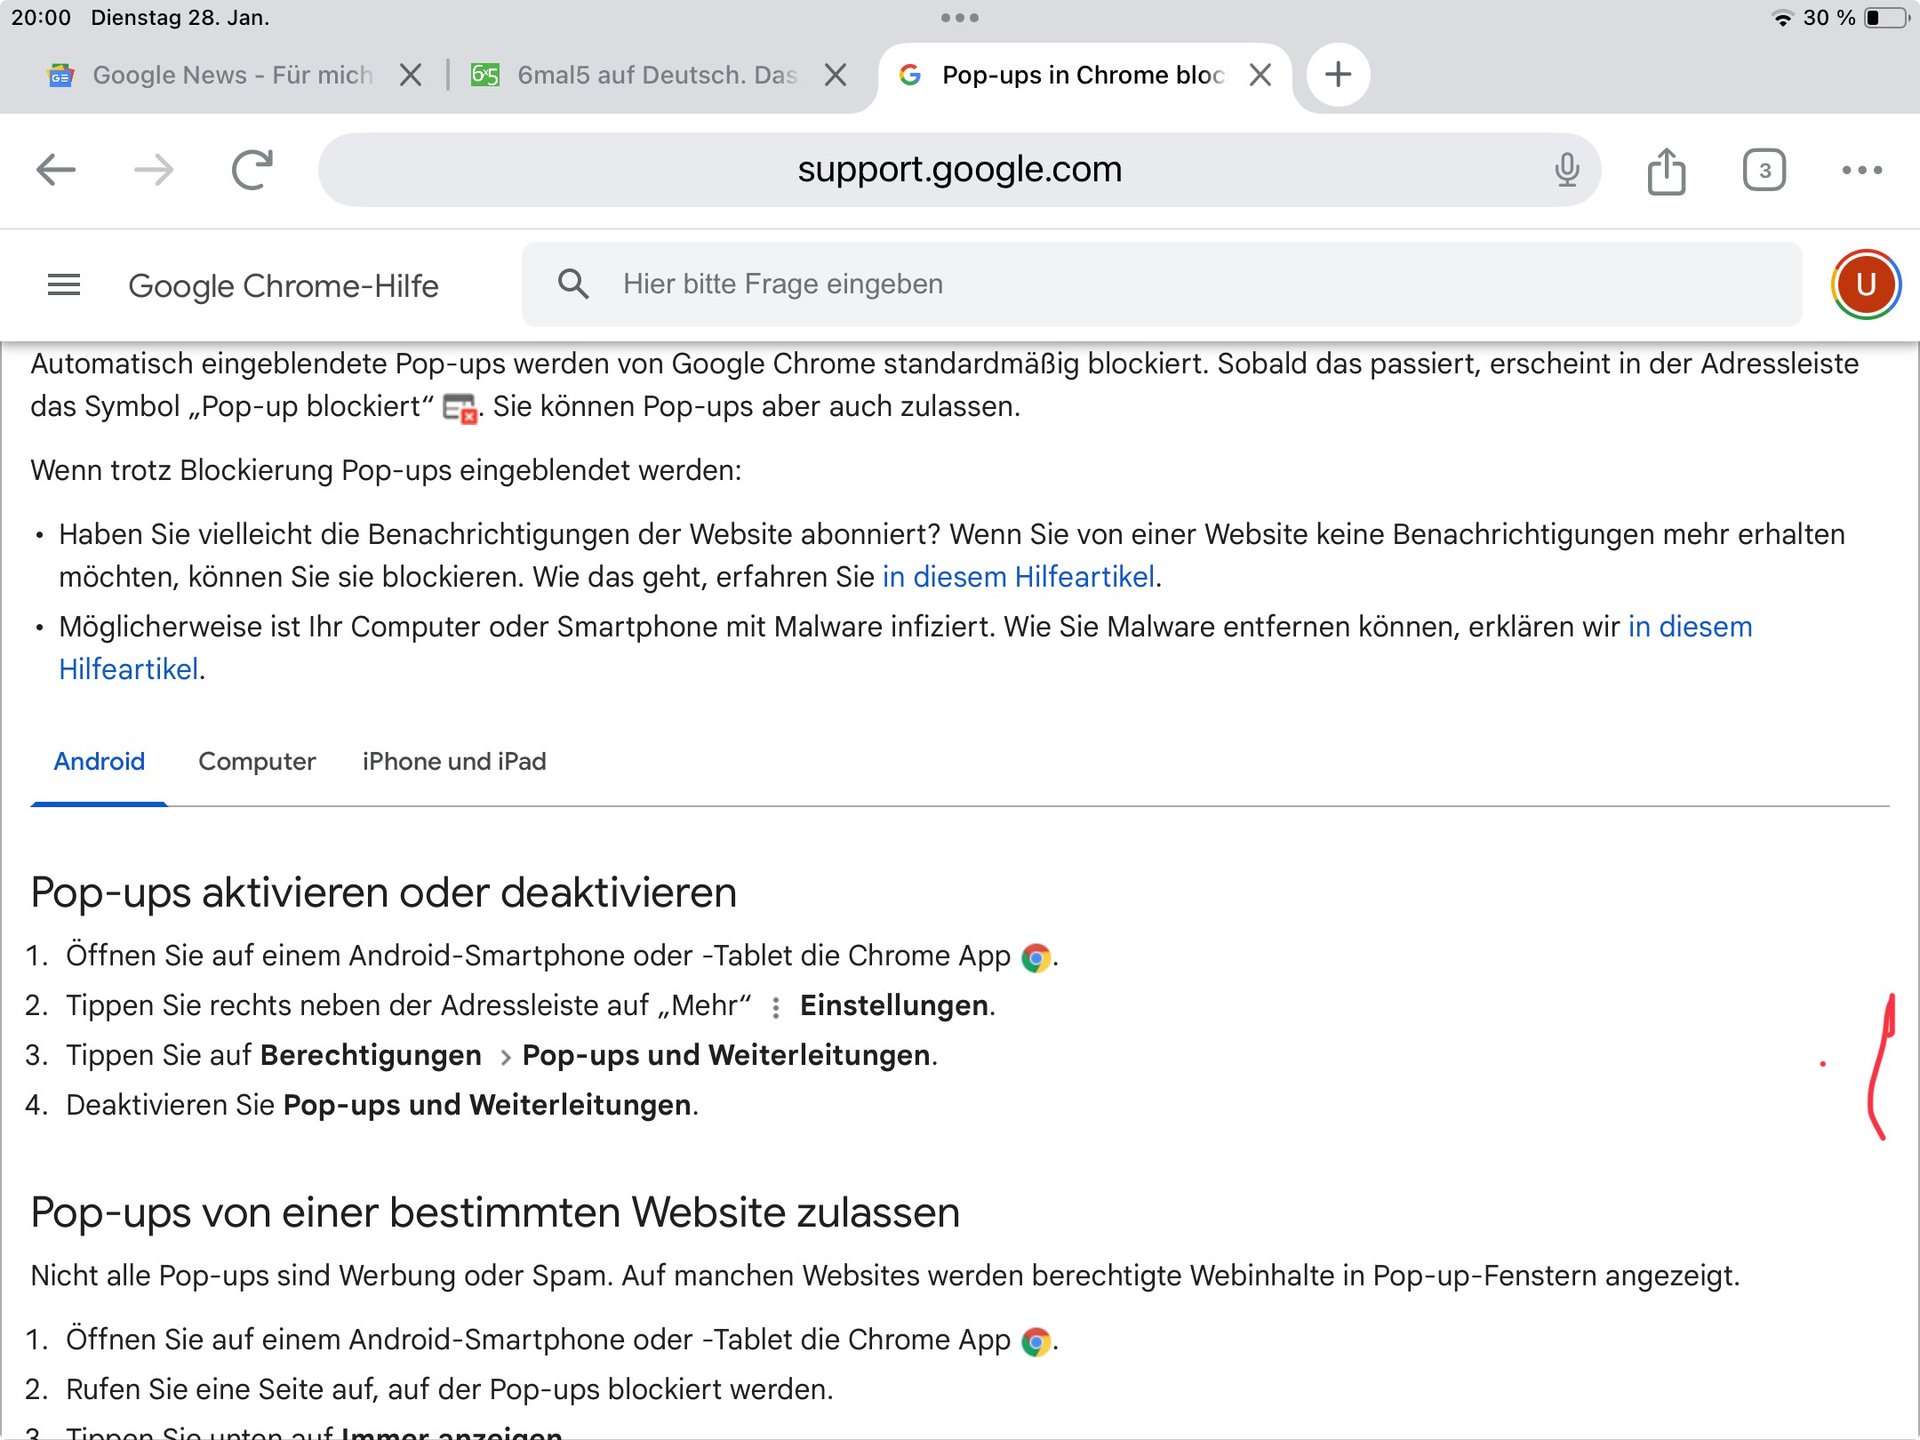Select the Computer platform tab
The width and height of the screenshot is (1920, 1440).
[x=257, y=762]
